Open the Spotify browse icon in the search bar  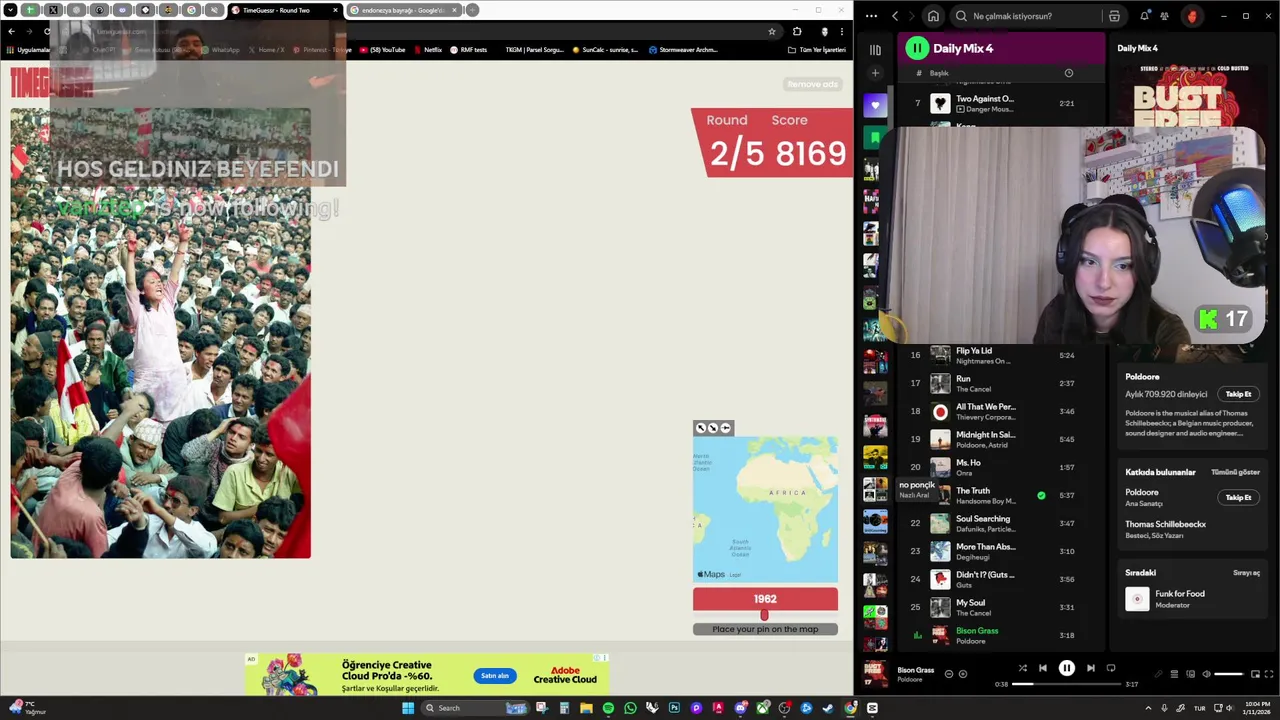tap(1114, 16)
